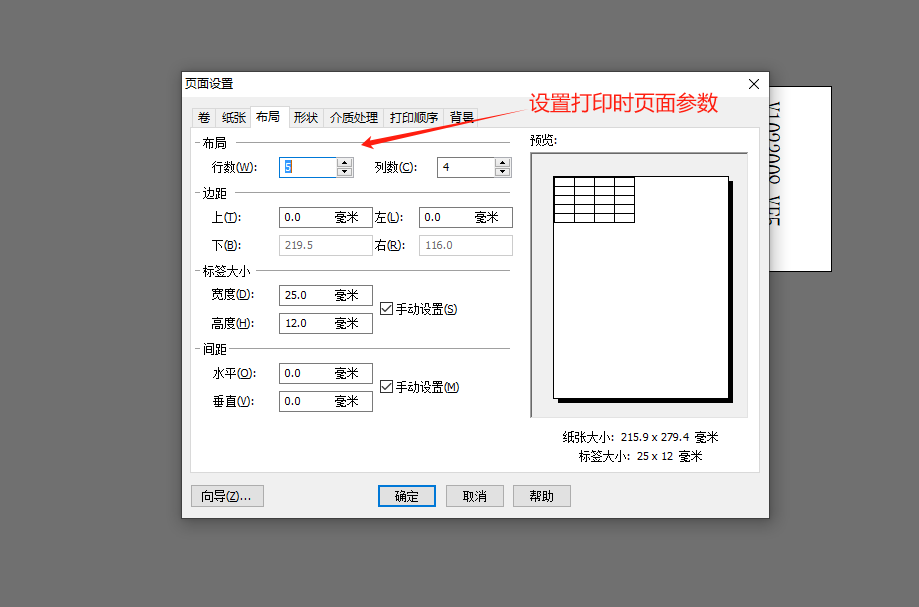Screen dimensions: 919x607
Task: Click the 标签大小 25 x 12 text
Action: (640, 456)
